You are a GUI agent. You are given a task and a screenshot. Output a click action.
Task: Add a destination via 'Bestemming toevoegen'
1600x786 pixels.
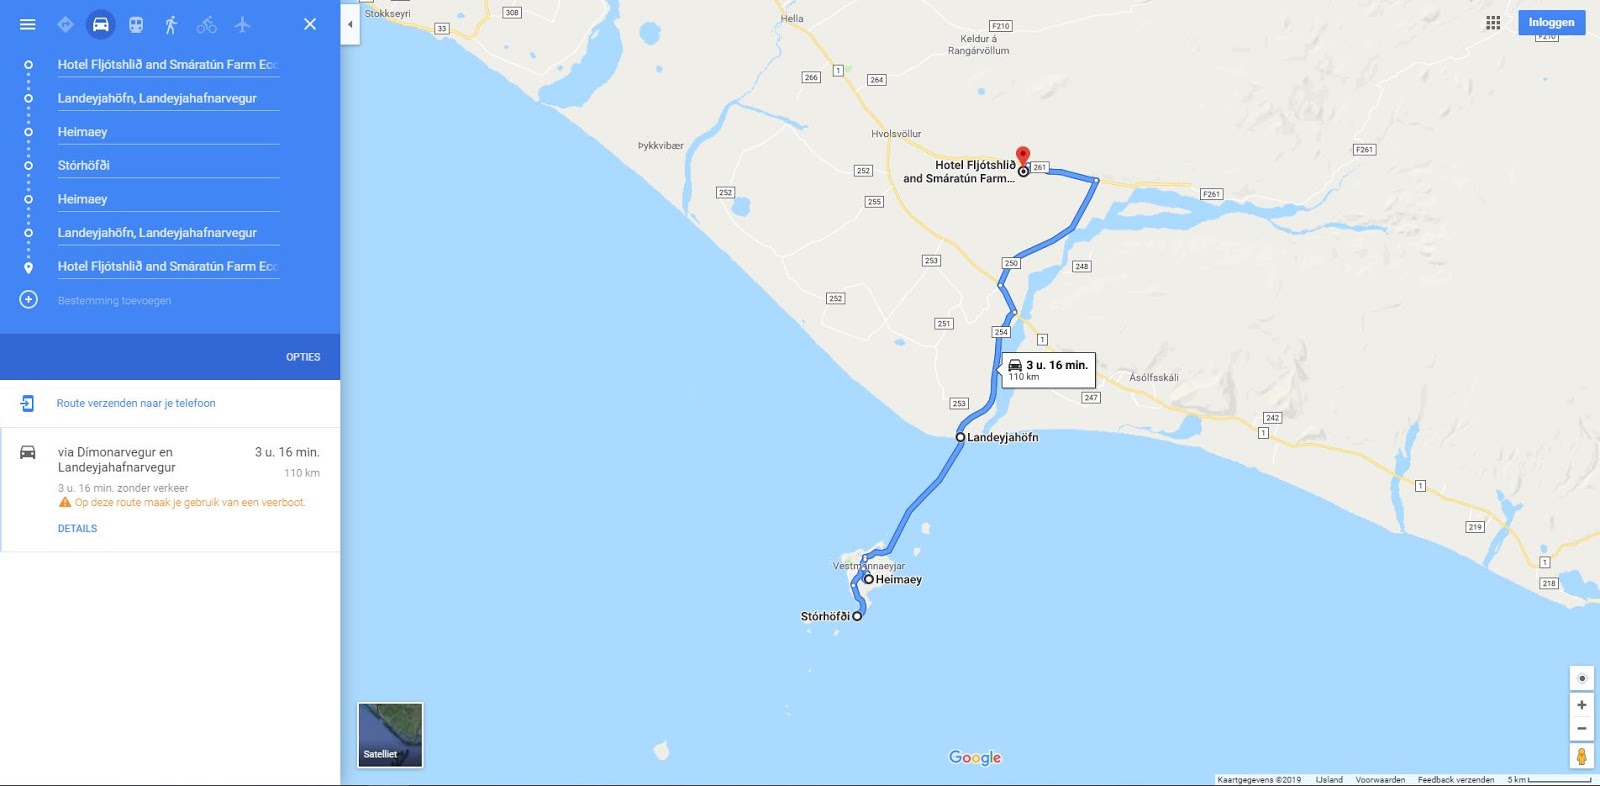click(x=114, y=300)
